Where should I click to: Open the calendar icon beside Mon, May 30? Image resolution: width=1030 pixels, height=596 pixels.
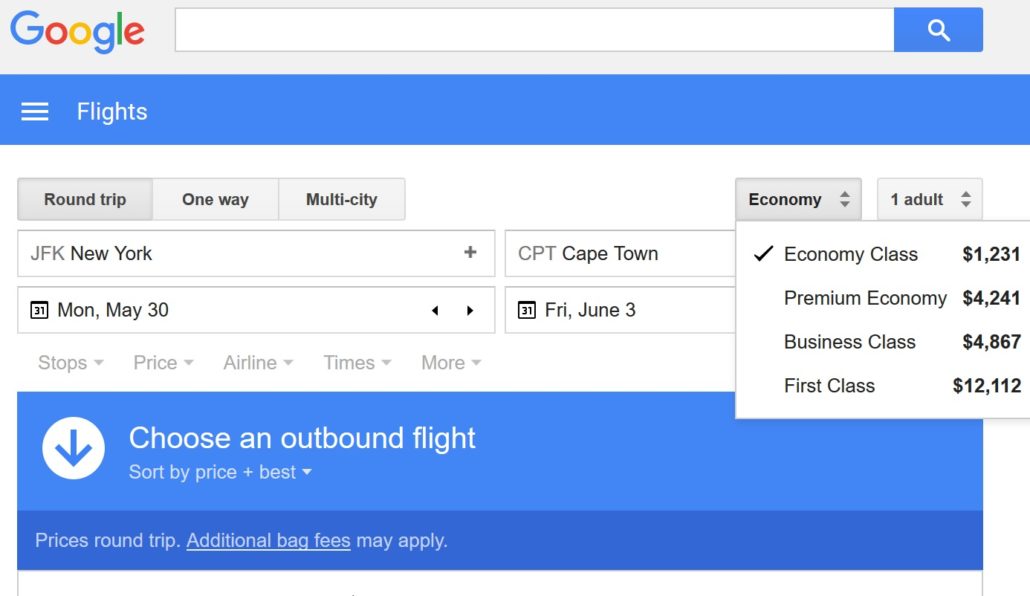(x=39, y=309)
